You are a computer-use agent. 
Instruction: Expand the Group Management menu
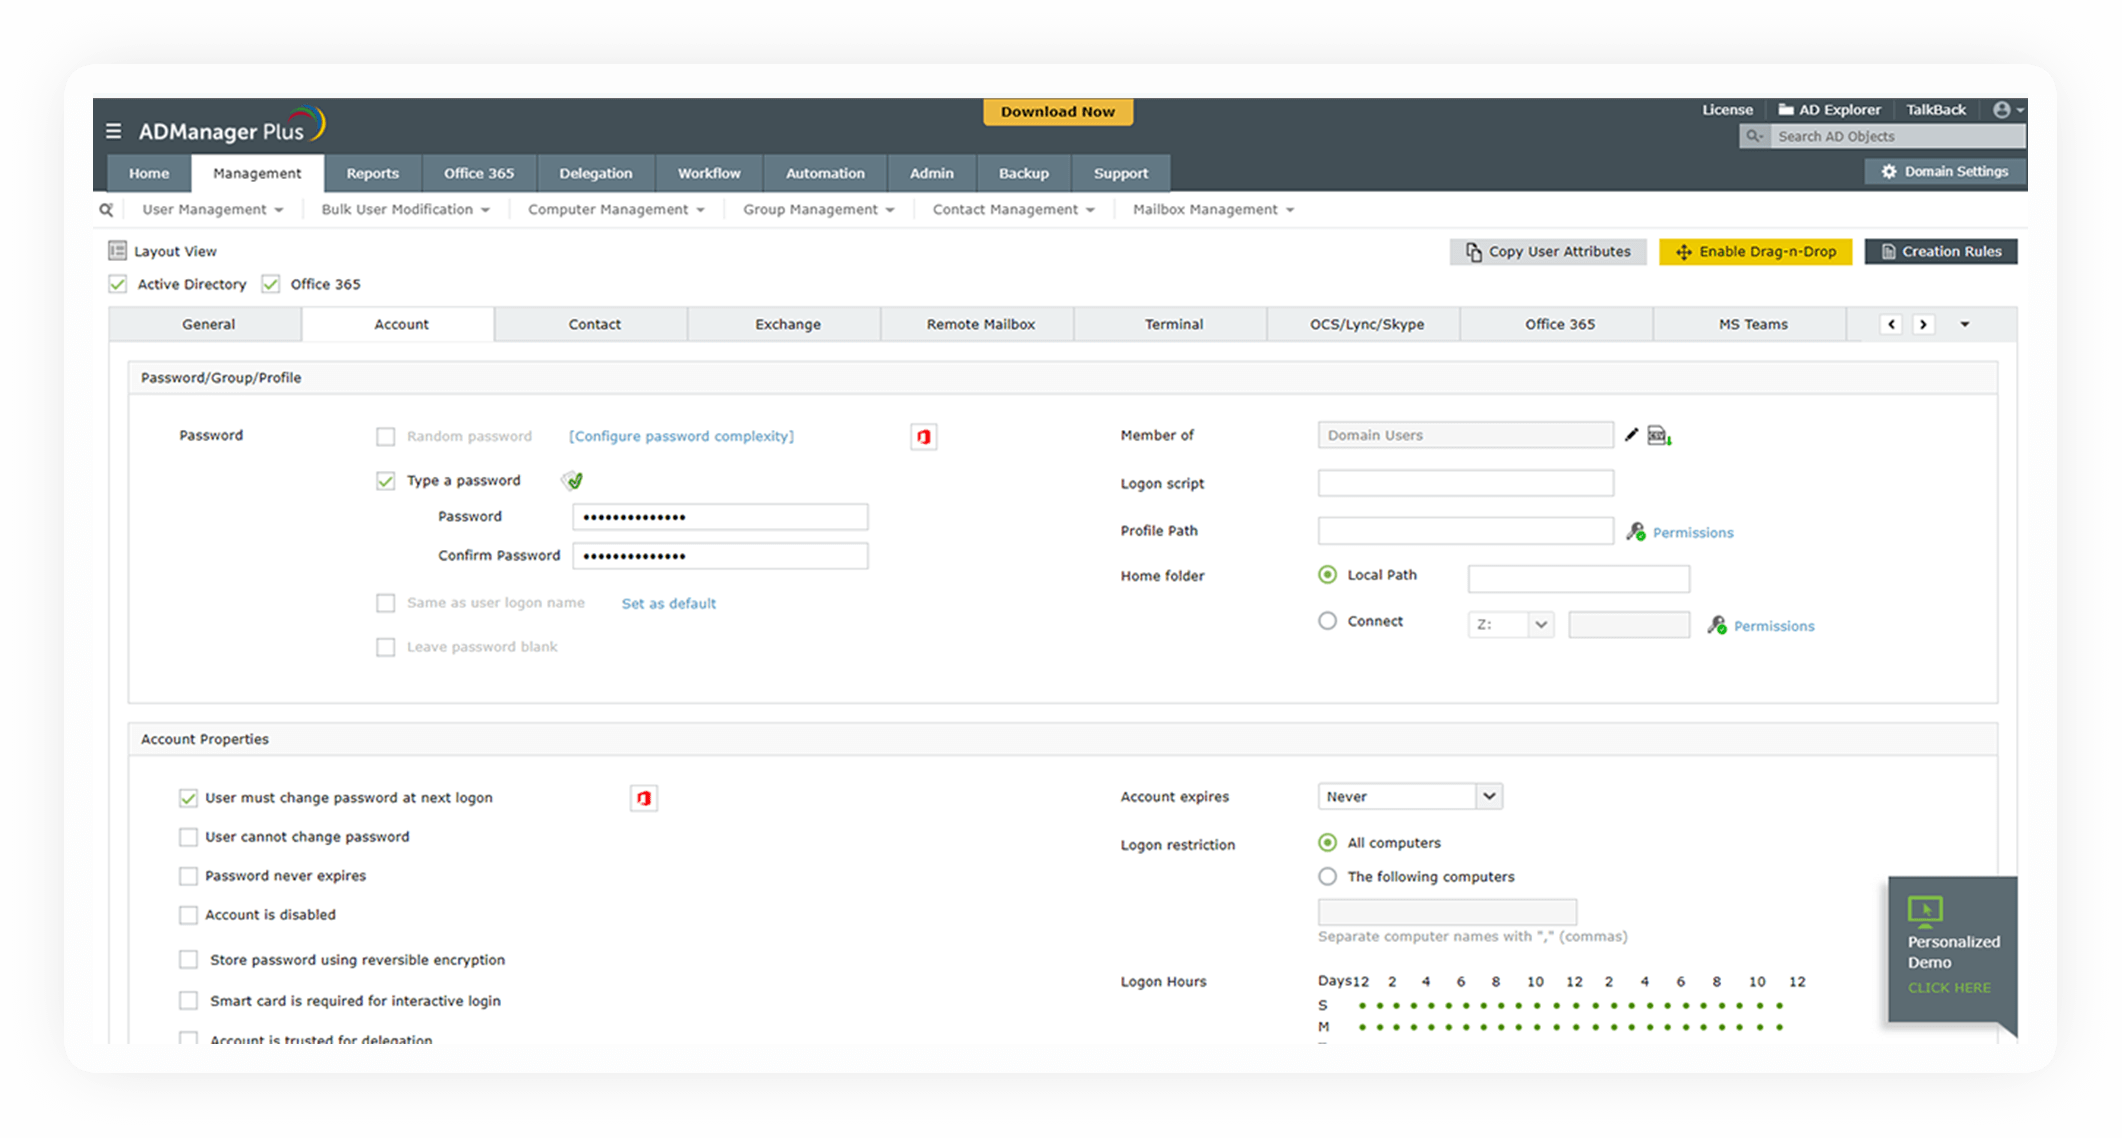coord(818,210)
